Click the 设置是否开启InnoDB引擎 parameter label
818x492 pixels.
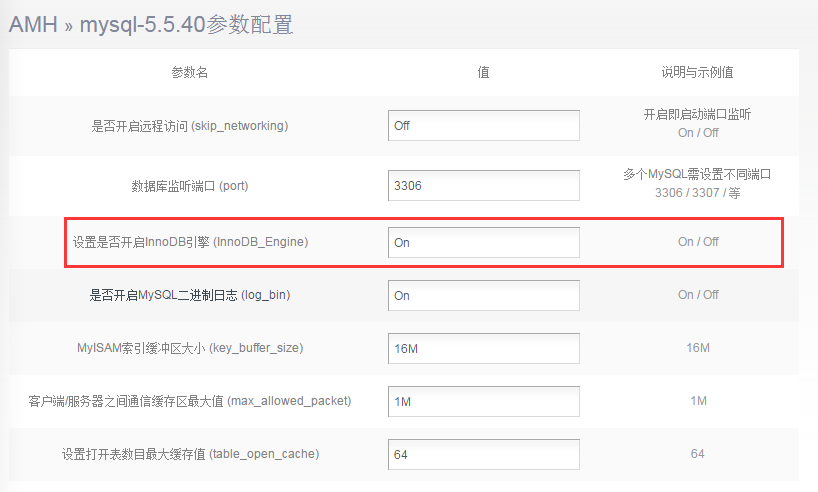point(190,242)
